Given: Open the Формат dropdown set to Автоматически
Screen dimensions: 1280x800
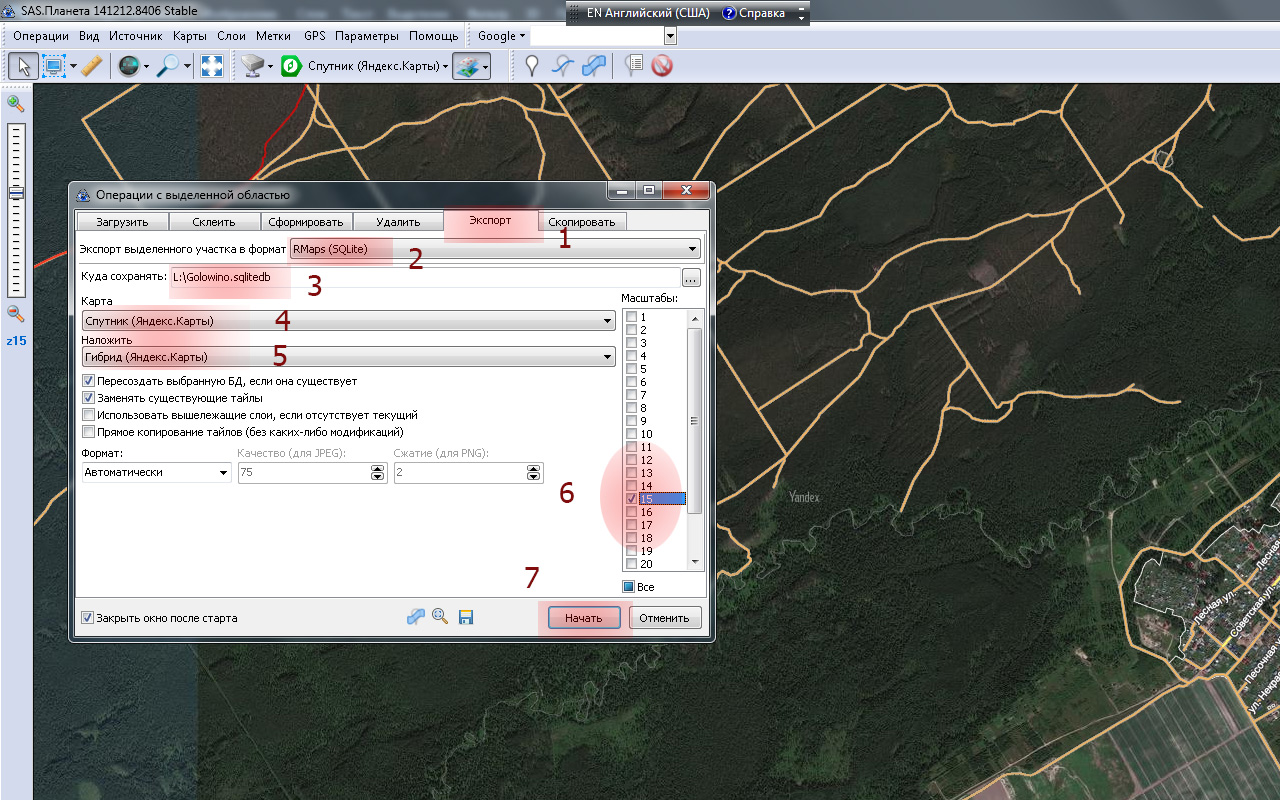Looking at the screenshot, I should (156, 472).
